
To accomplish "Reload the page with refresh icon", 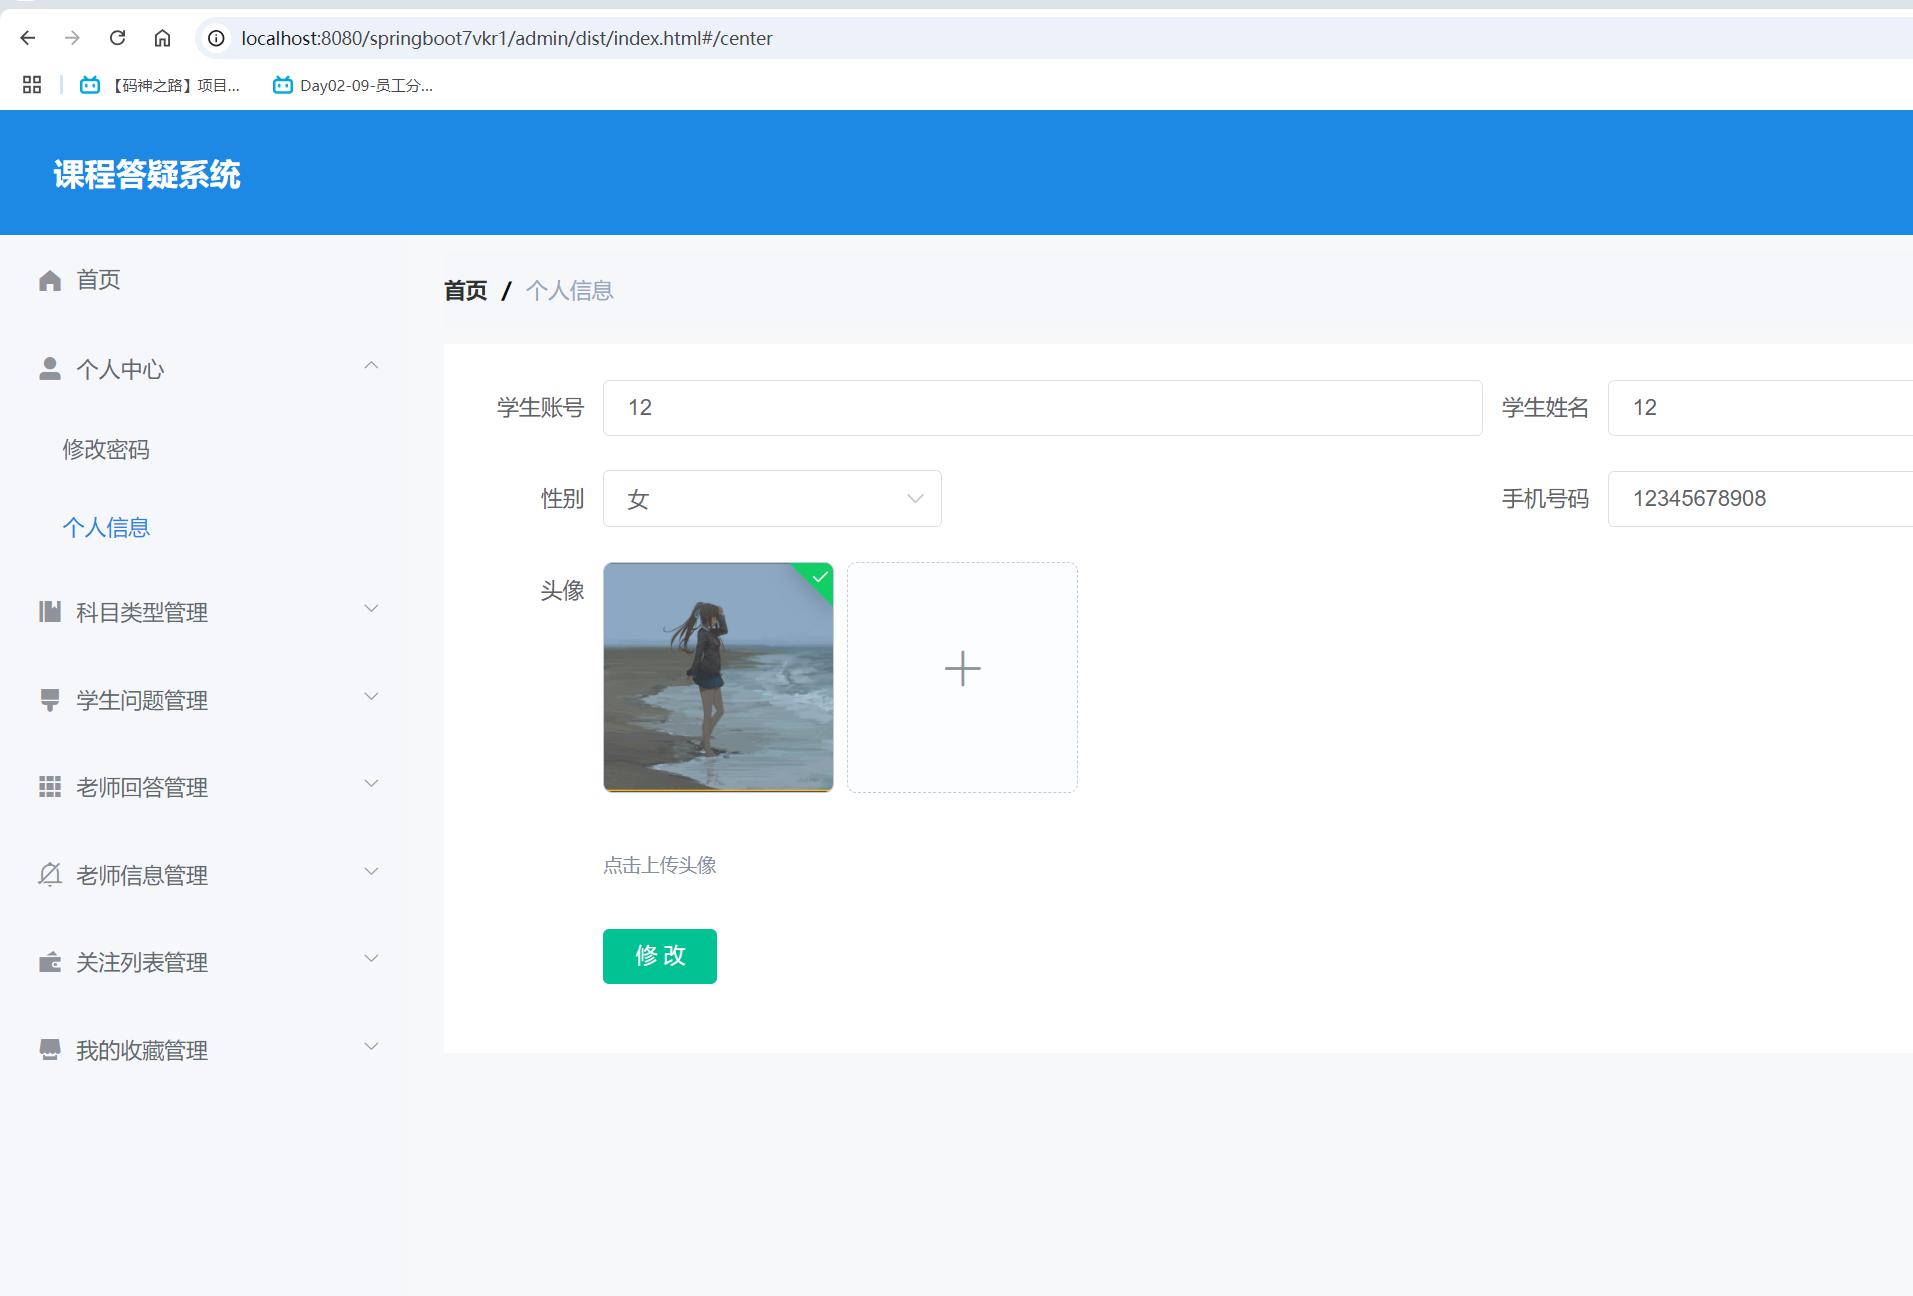I will (x=117, y=38).
